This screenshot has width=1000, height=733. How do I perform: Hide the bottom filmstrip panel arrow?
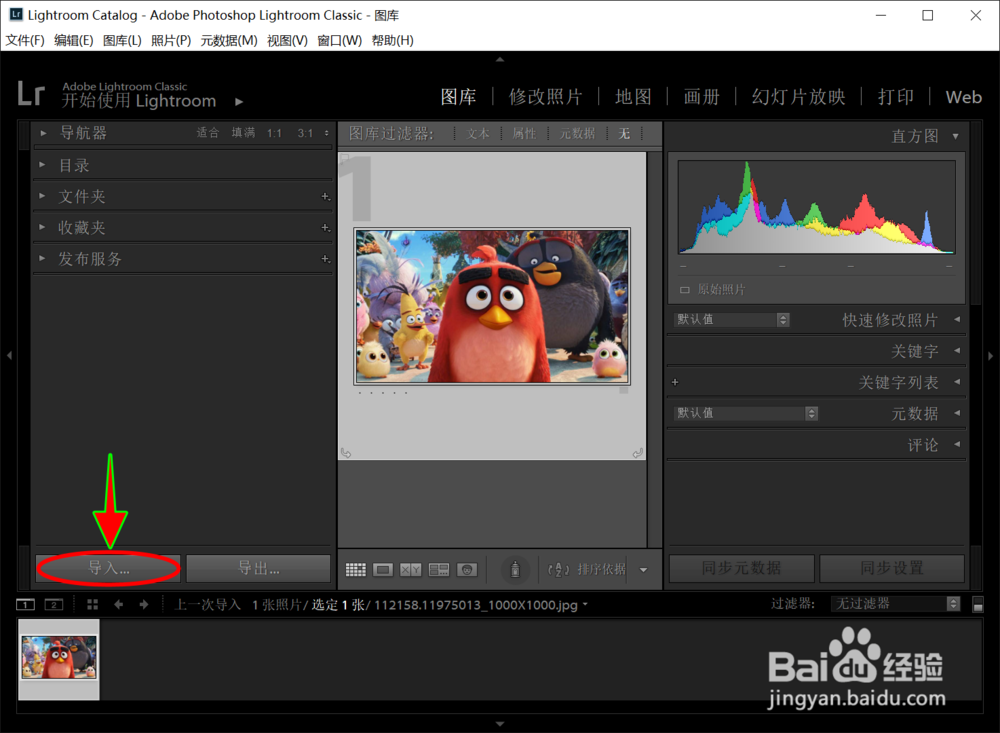coord(500,724)
